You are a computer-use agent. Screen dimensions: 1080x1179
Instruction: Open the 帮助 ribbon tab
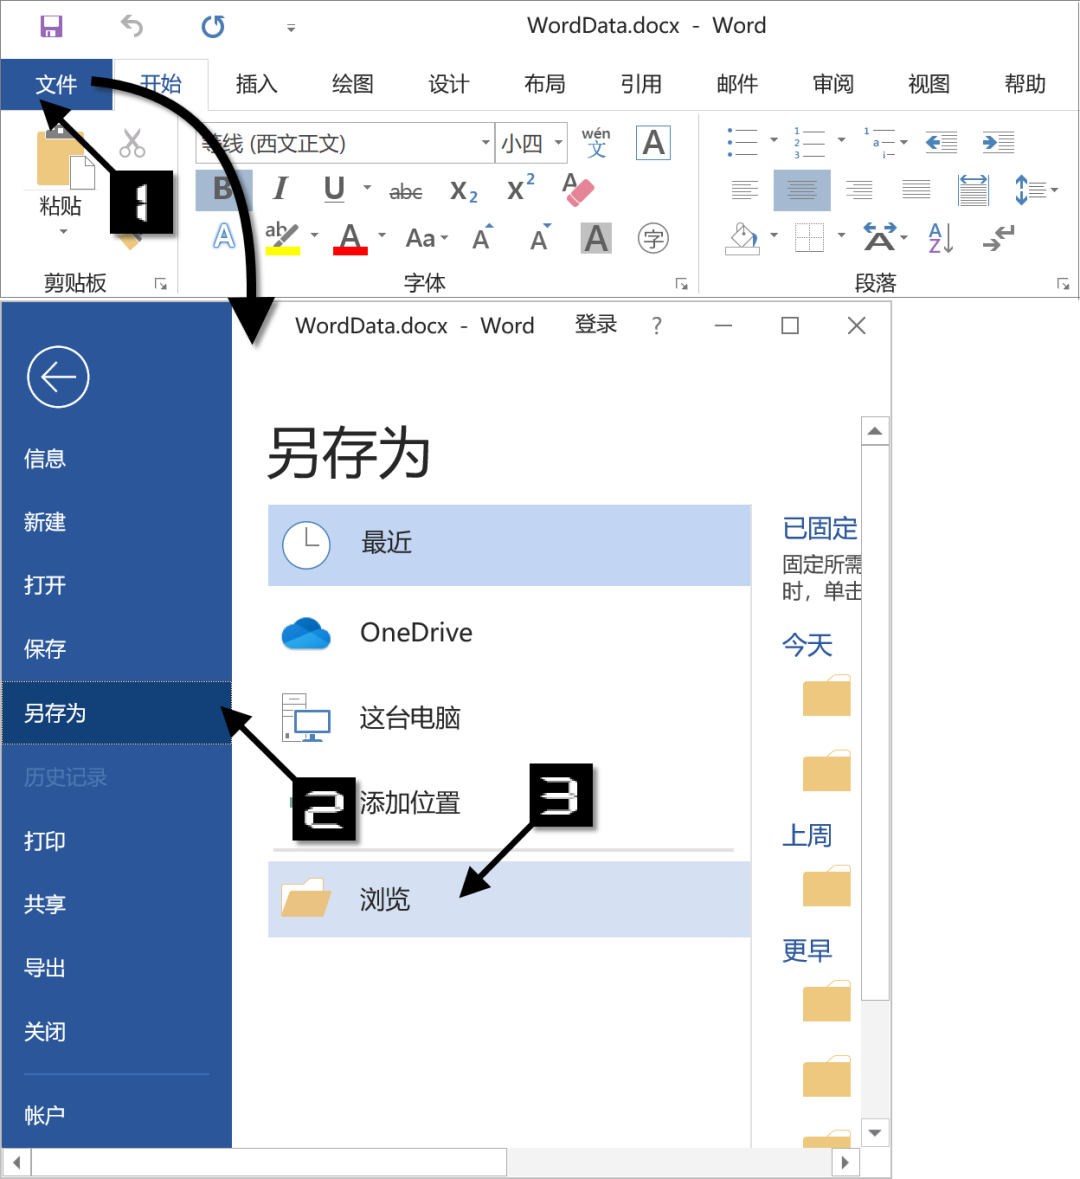[x=1025, y=84]
